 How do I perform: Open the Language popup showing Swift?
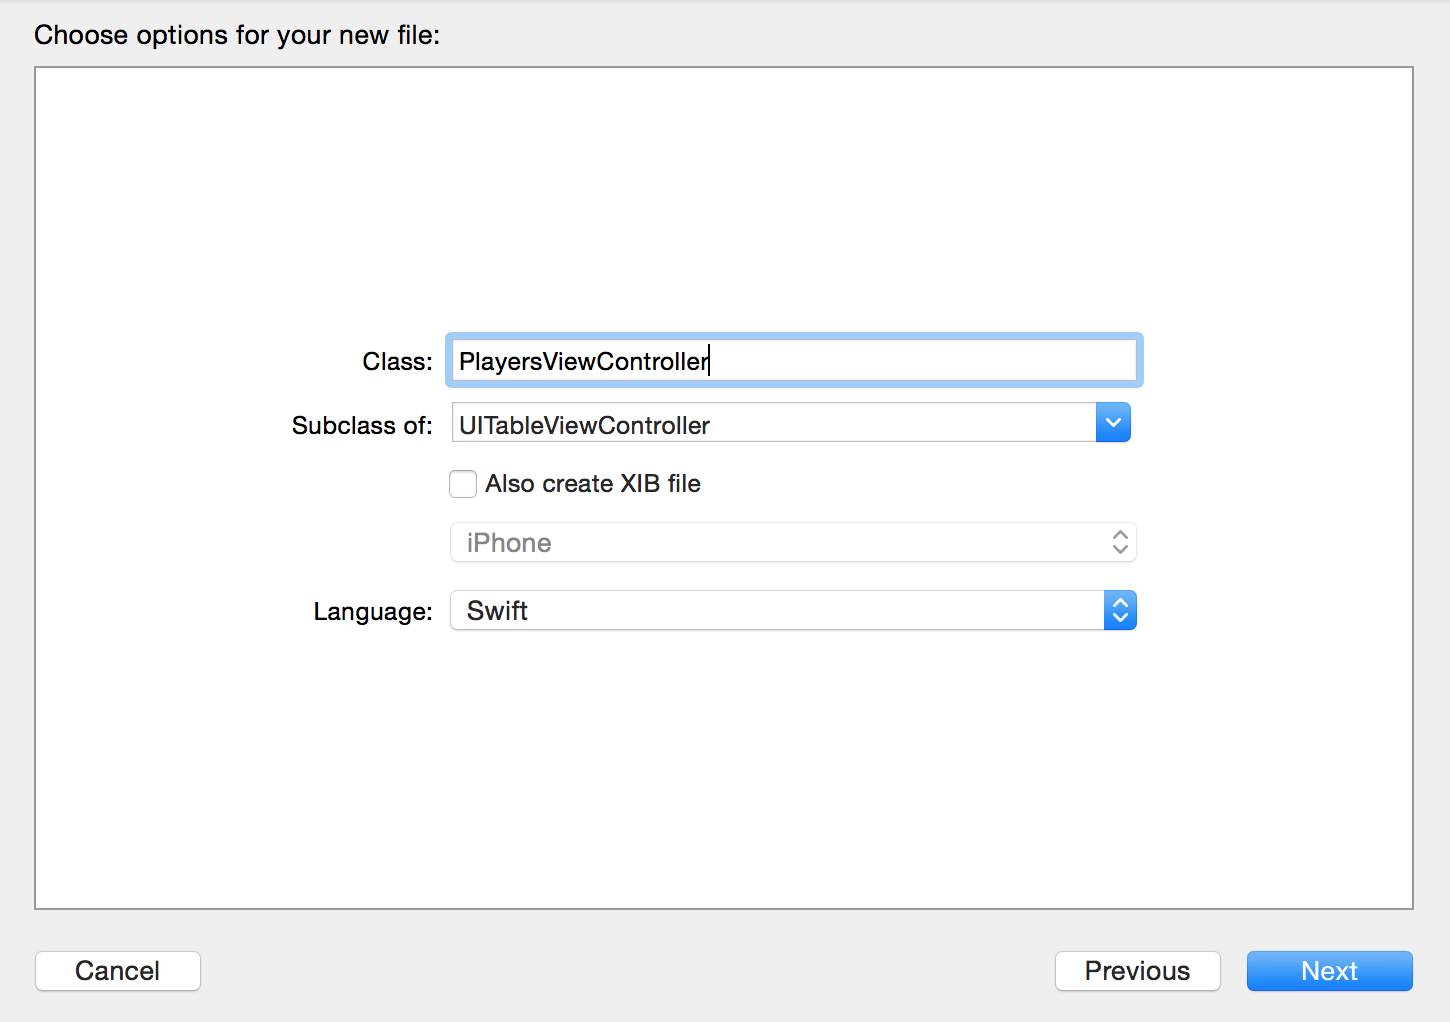pos(780,611)
